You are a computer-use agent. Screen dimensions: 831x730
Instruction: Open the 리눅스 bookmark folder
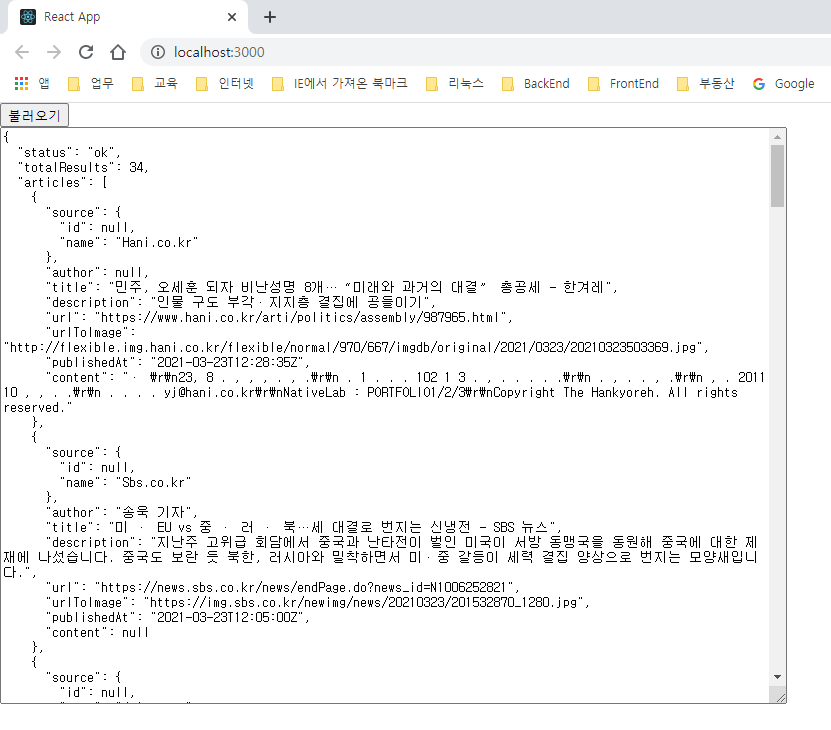pos(455,83)
